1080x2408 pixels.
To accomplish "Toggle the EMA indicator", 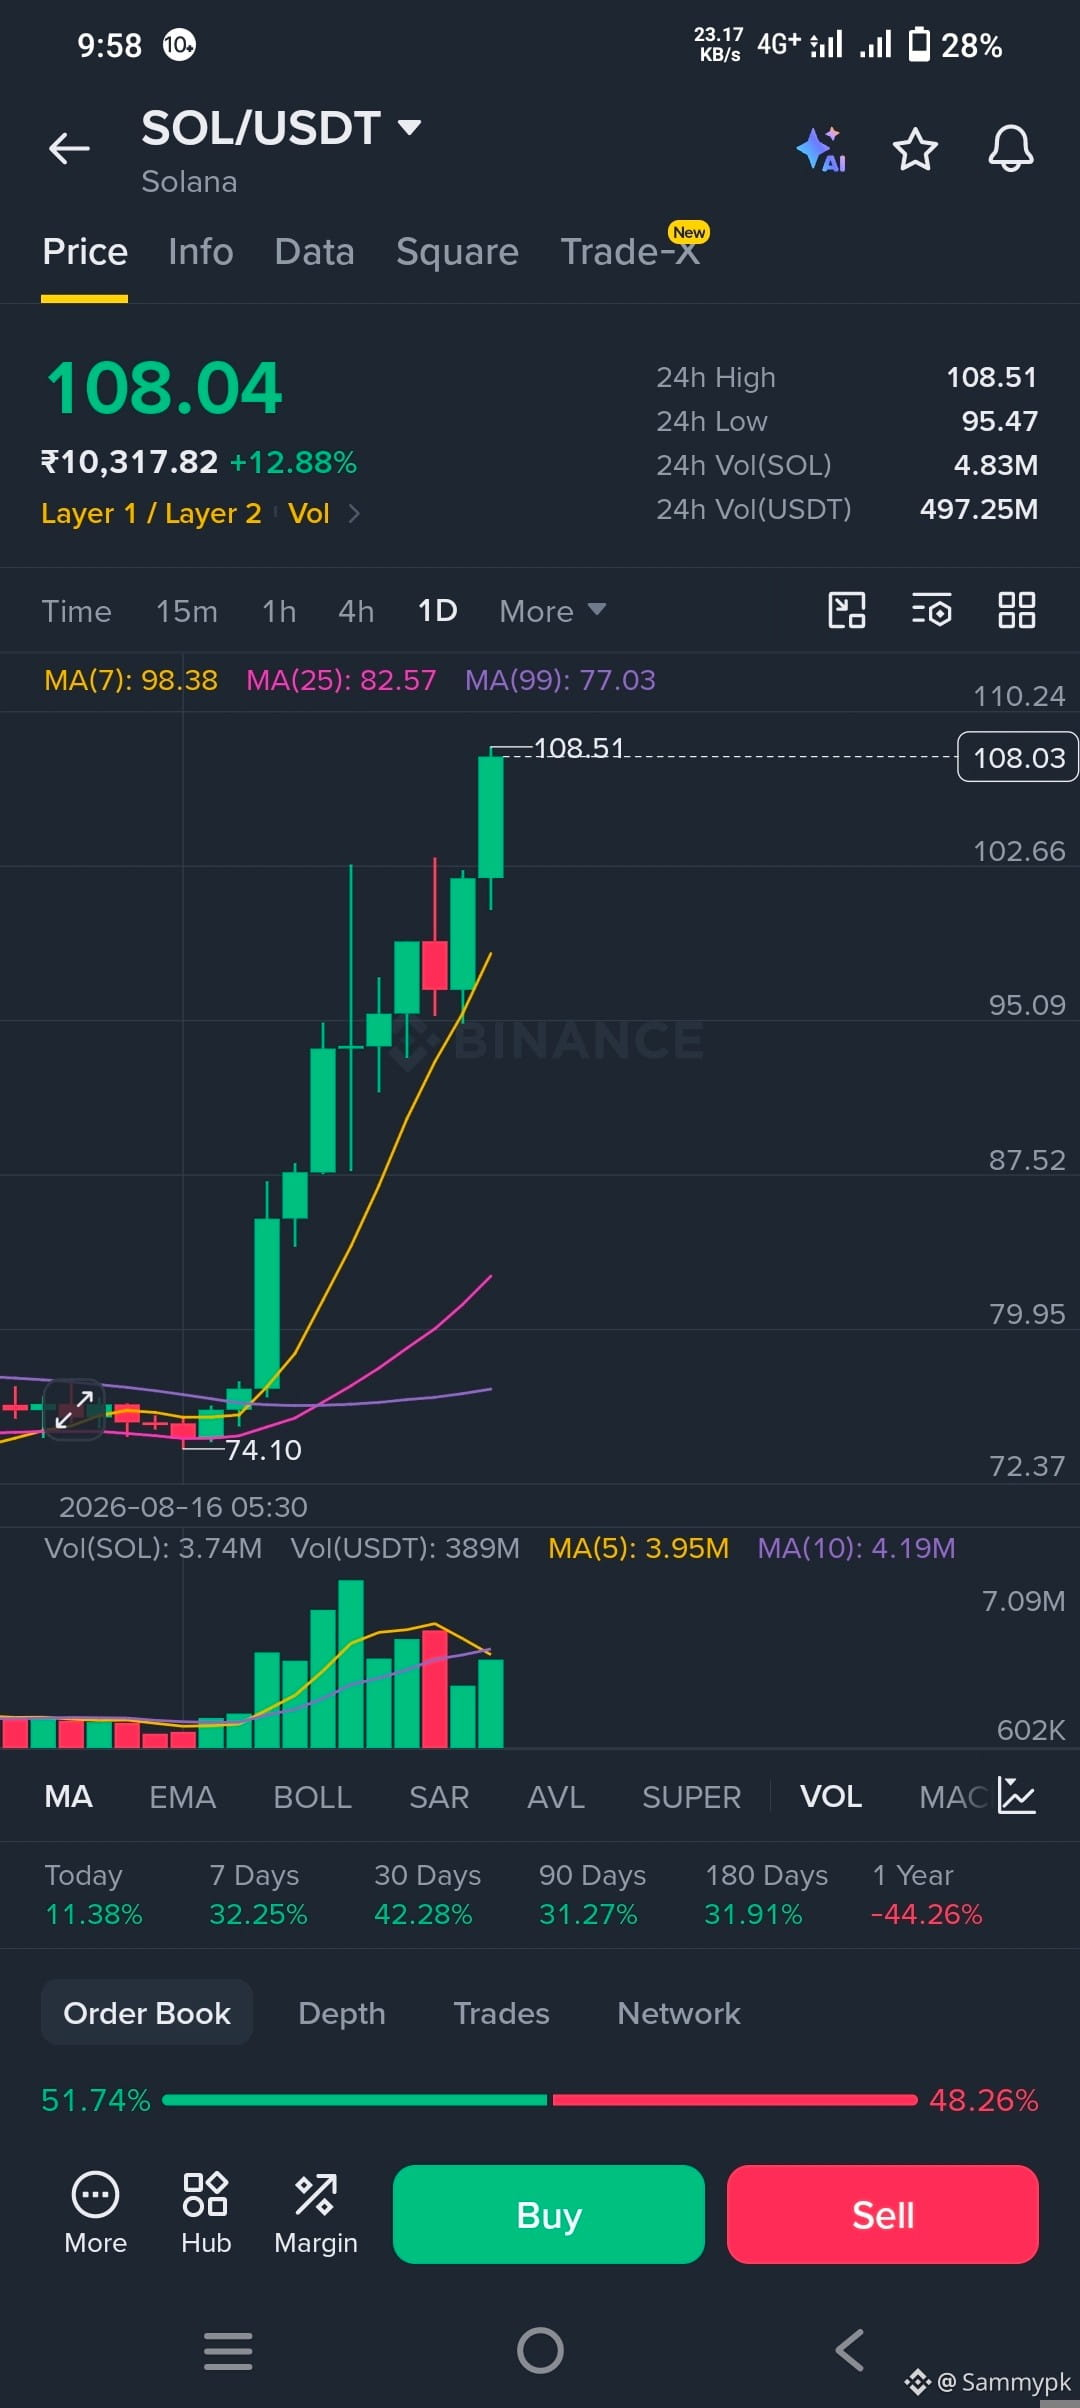I will [182, 1797].
